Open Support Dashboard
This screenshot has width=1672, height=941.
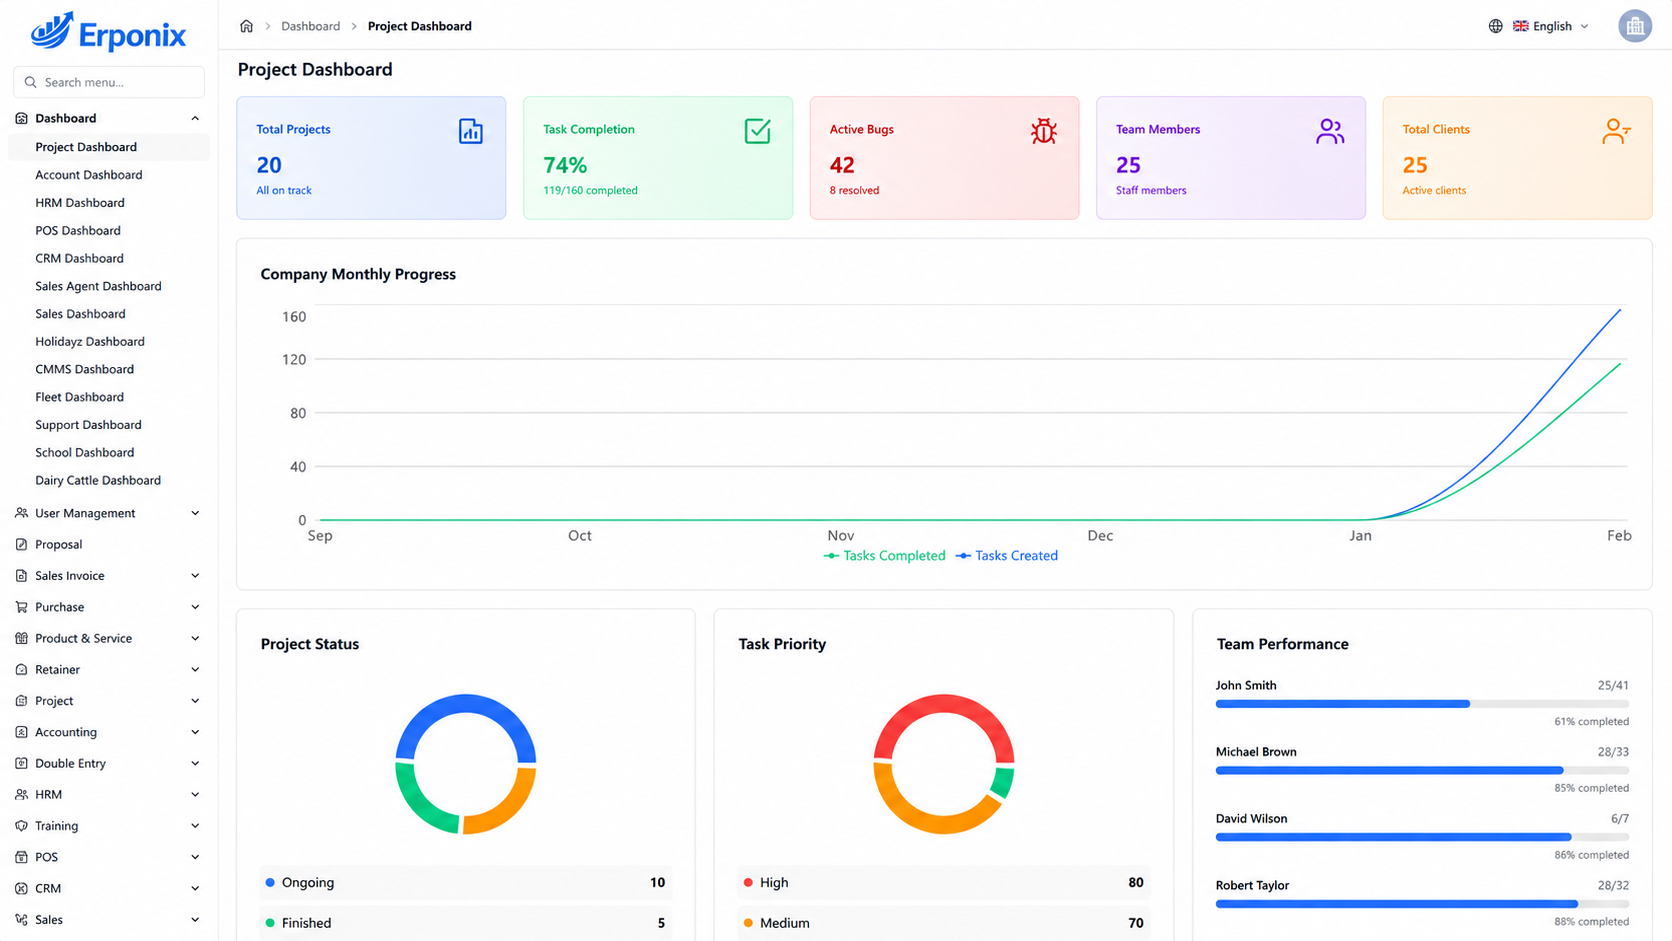click(88, 425)
